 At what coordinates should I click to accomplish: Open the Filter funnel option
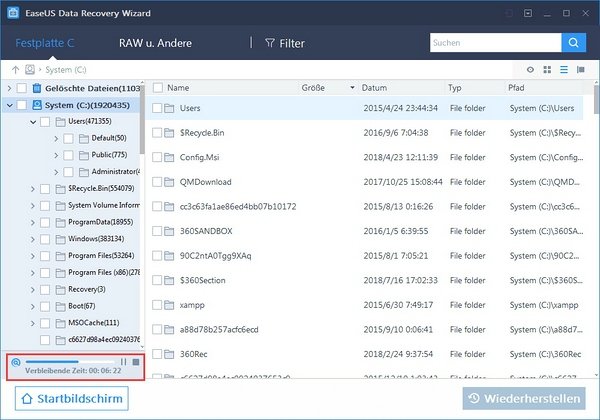285,43
